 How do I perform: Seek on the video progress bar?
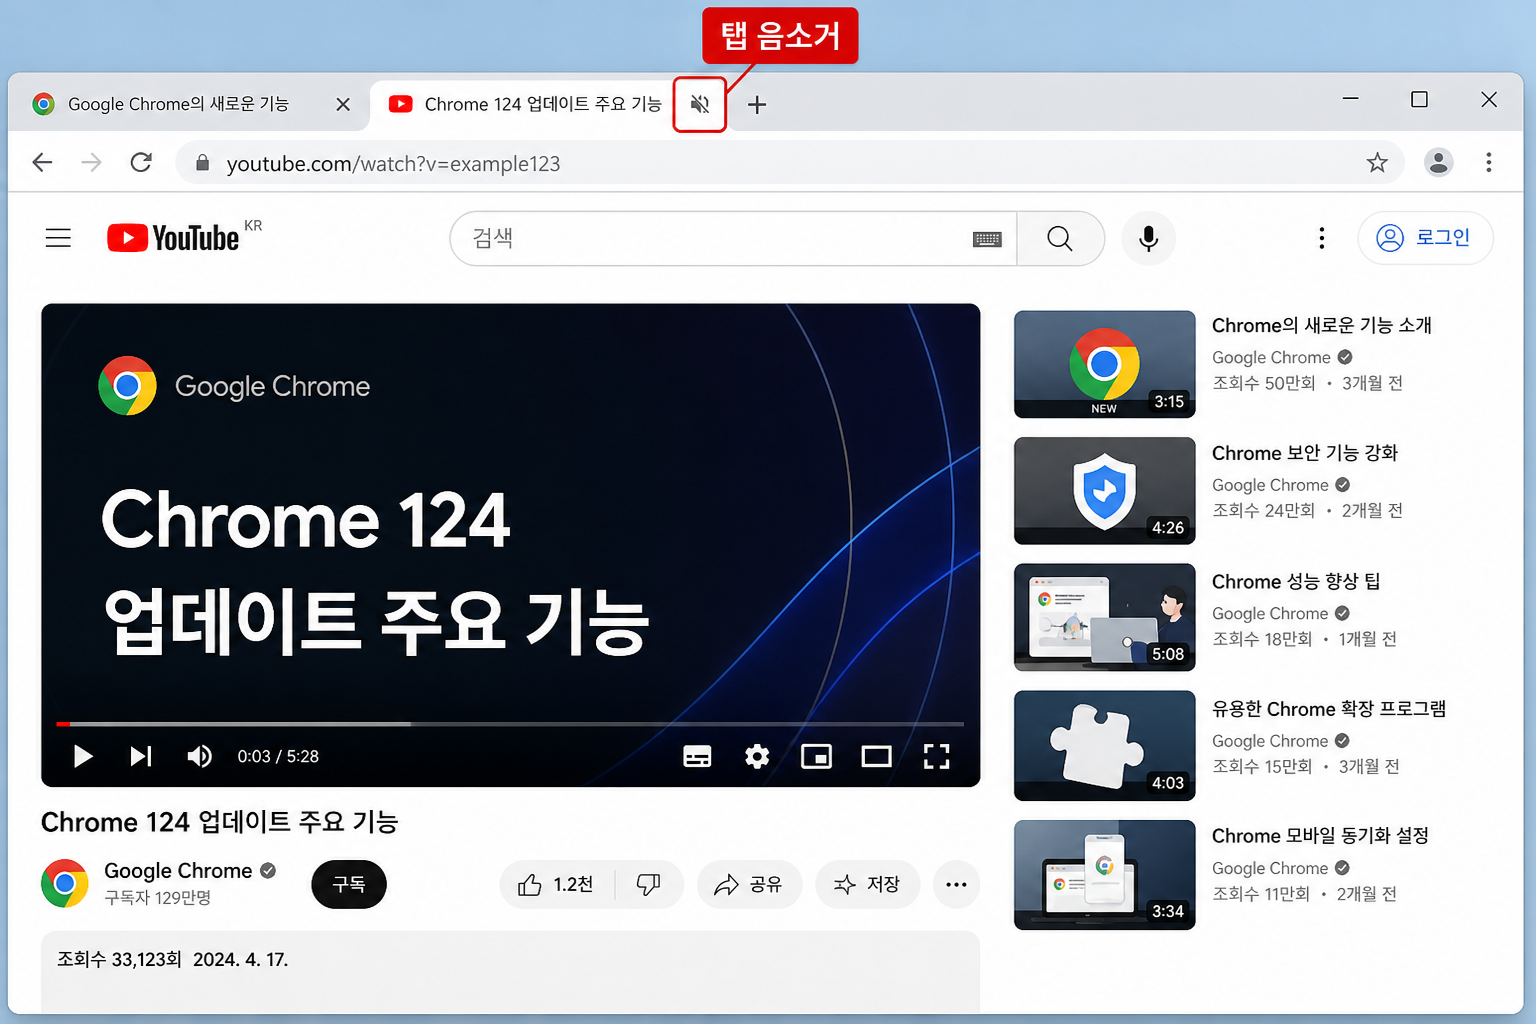tap(510, 723)
